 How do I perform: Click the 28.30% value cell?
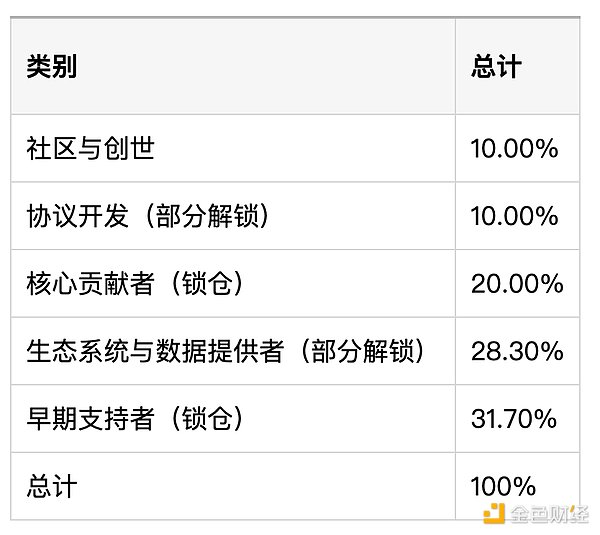(517, 351)
